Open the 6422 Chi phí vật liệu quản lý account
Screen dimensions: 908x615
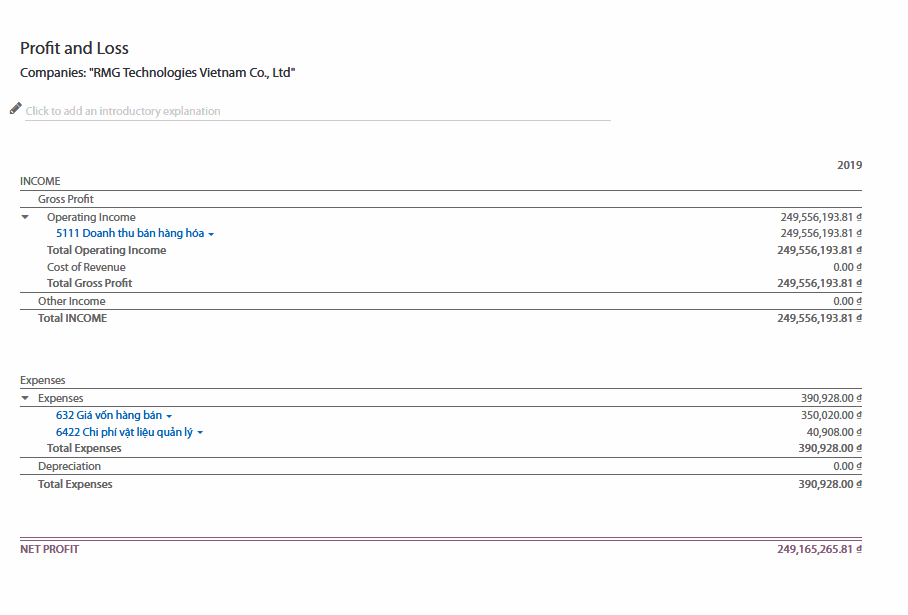click(x=124, y=432)
